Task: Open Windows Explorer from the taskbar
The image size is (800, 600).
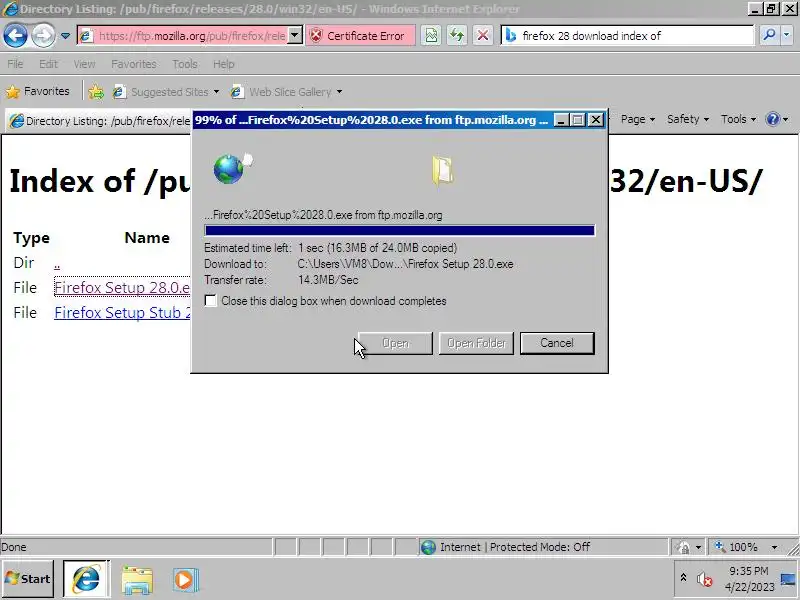Action: pyautogui.click(x=137, y=580)
